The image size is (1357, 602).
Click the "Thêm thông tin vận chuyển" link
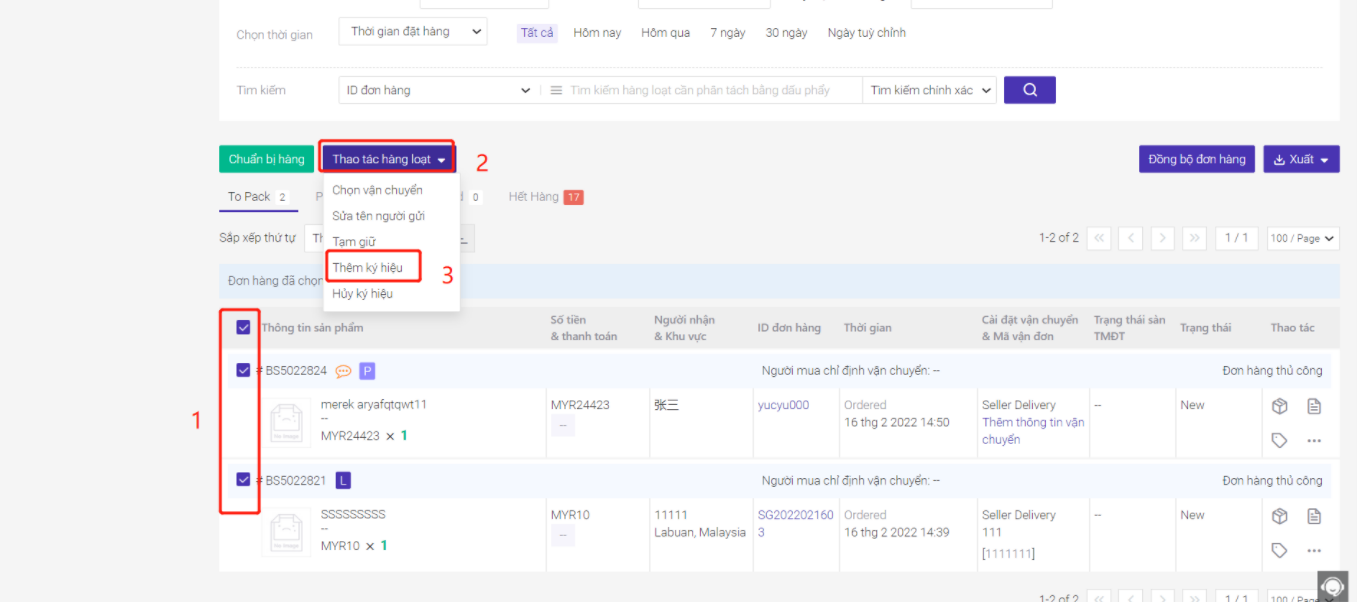point(1032,431)
